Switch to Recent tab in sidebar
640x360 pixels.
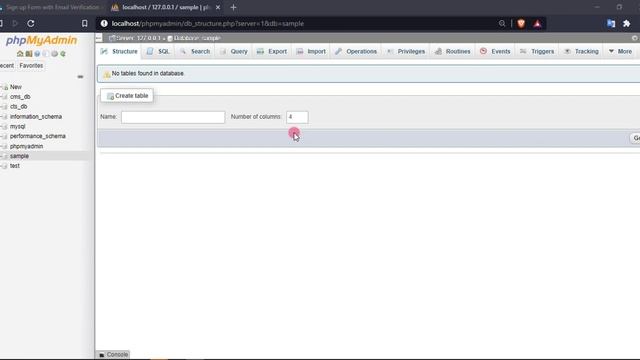7,66
